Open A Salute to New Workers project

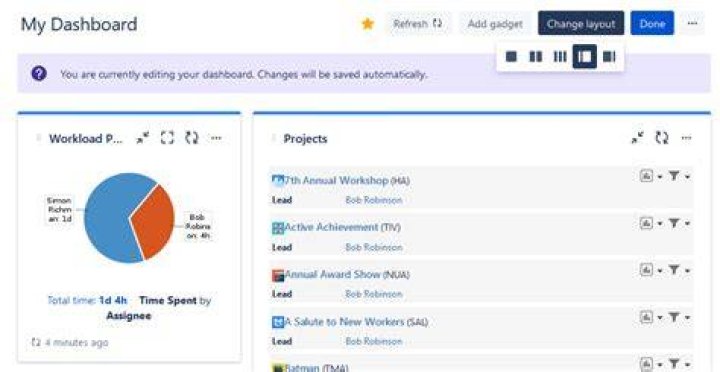click(356, 322)
